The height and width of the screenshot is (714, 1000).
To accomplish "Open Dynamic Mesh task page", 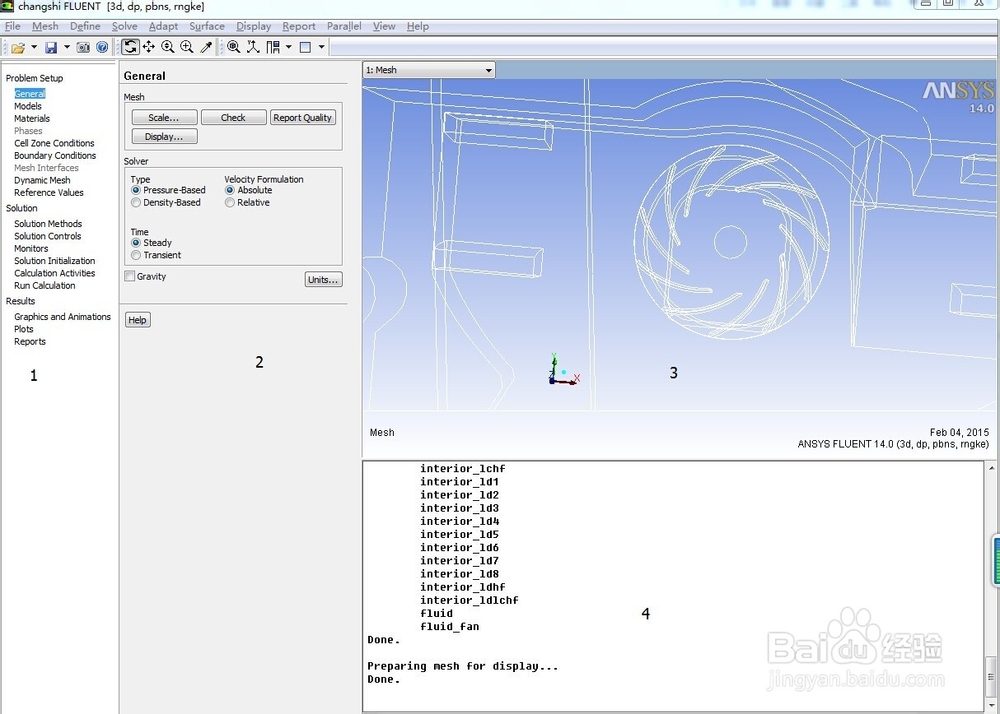I will coord(42,180).
